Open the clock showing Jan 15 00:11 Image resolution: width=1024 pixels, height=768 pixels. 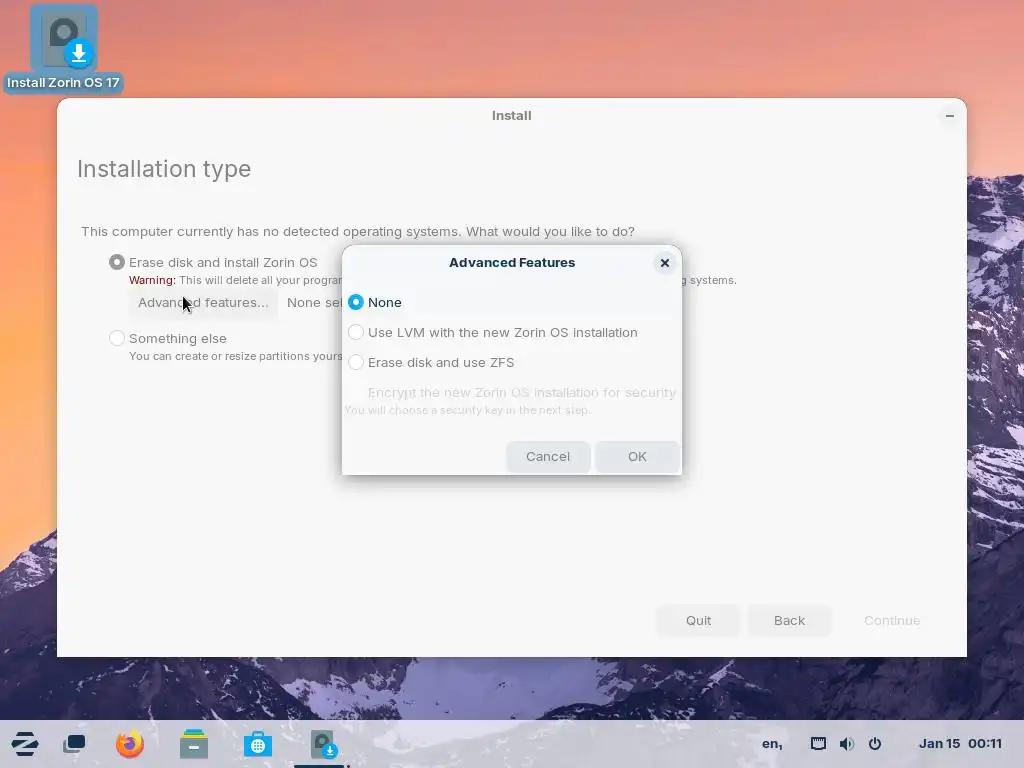pos(960,744)
